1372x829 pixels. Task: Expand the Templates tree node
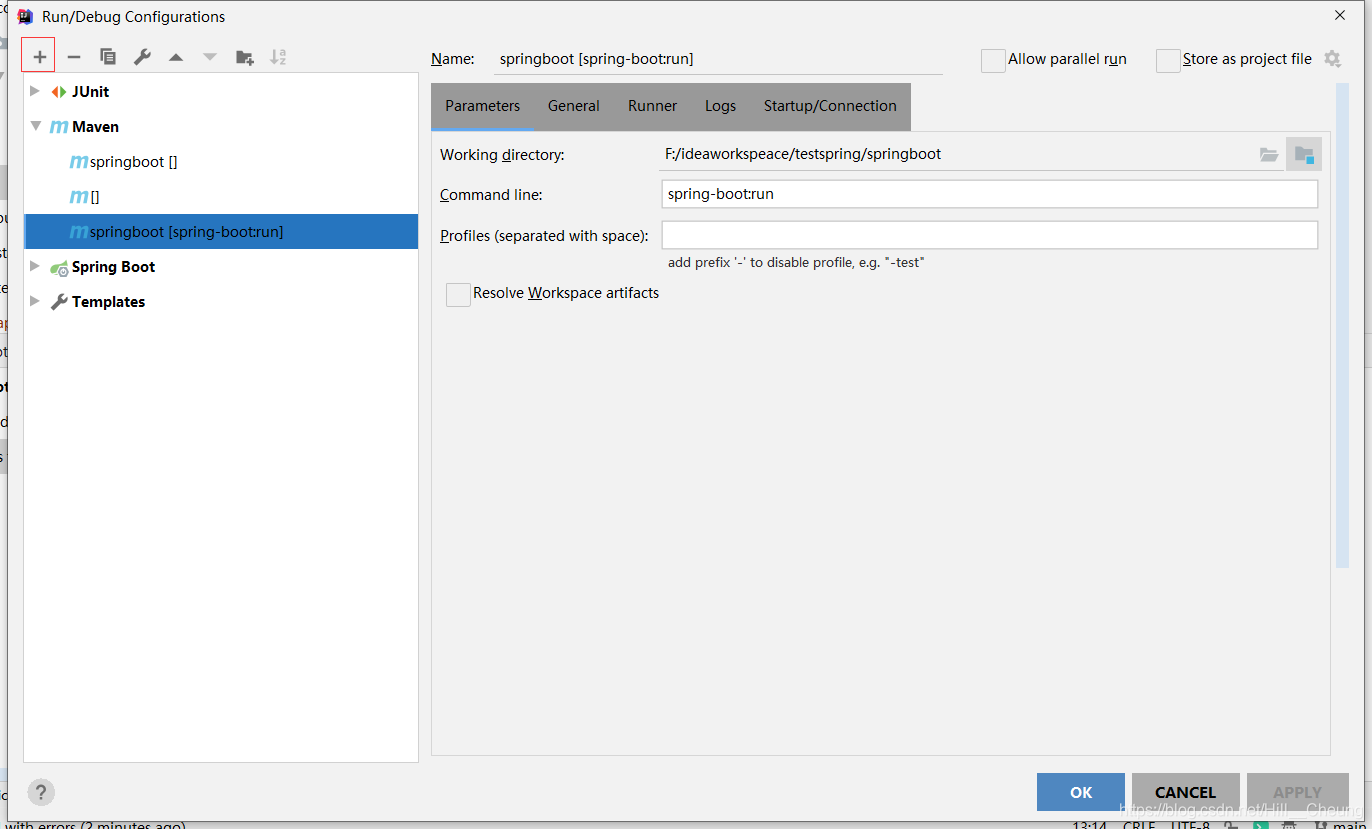[x=35, y=301]
